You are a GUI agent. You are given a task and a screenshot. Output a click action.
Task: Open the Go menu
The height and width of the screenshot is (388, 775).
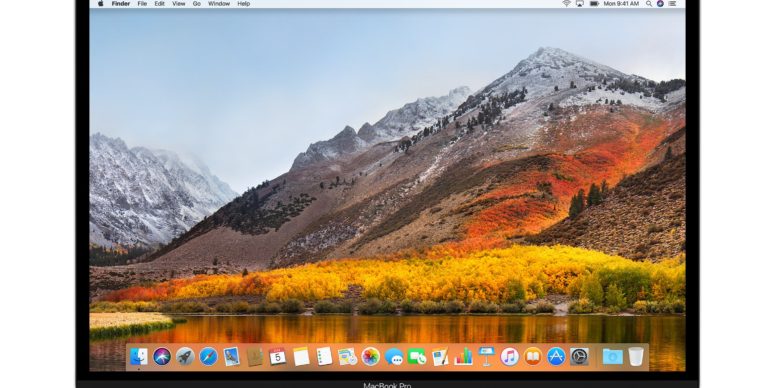[x=197, y=3]
